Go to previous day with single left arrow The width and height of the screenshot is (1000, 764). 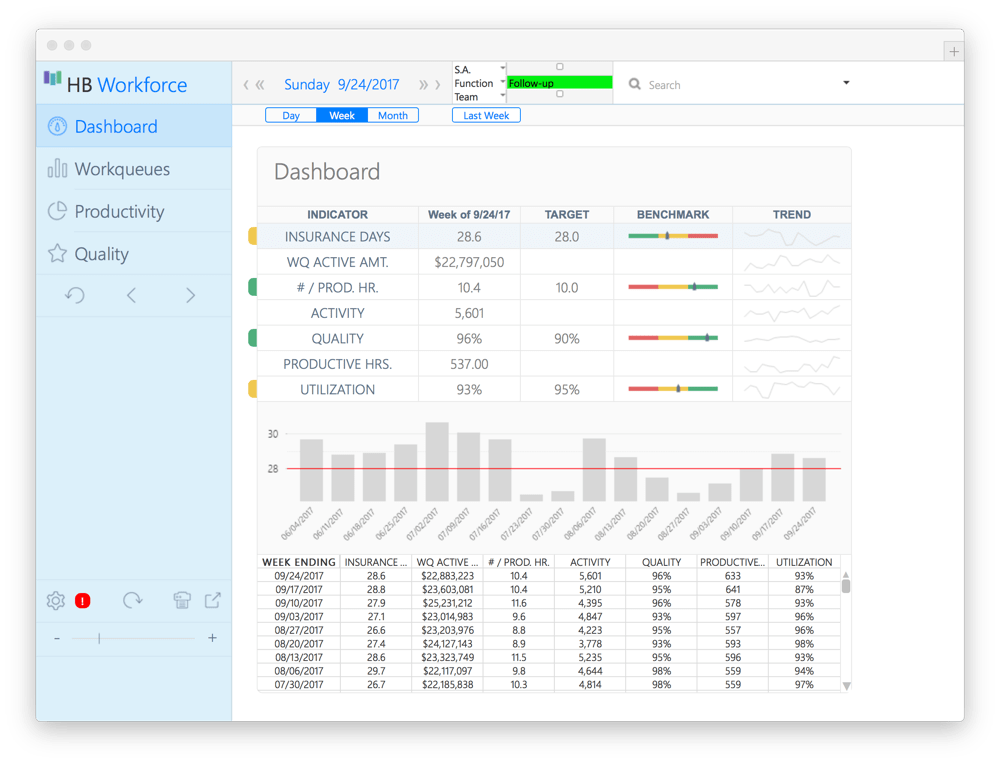(x=246, y=84)
